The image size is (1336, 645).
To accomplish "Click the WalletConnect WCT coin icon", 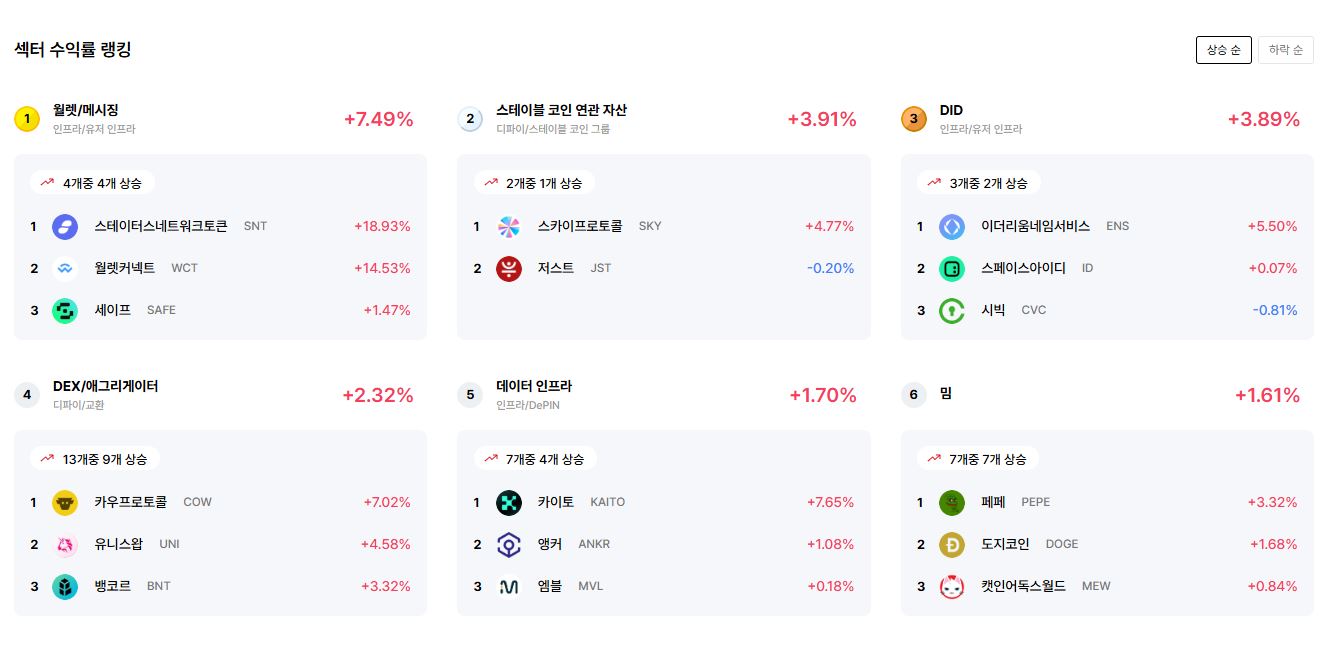I will pyautogui.click(x=65, y=268).
